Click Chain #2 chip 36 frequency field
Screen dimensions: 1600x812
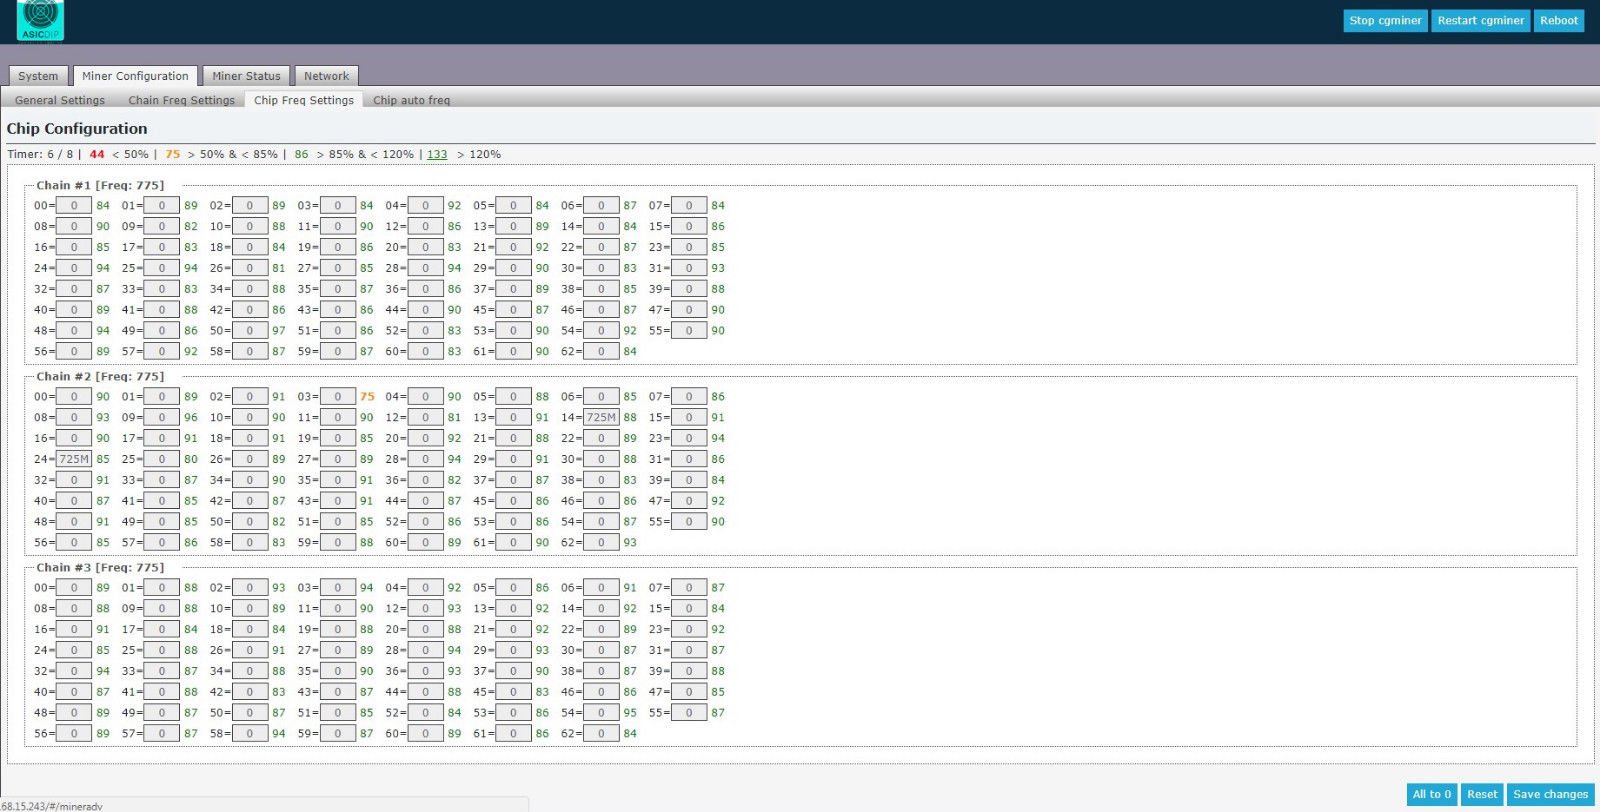[x=425, y=480]
